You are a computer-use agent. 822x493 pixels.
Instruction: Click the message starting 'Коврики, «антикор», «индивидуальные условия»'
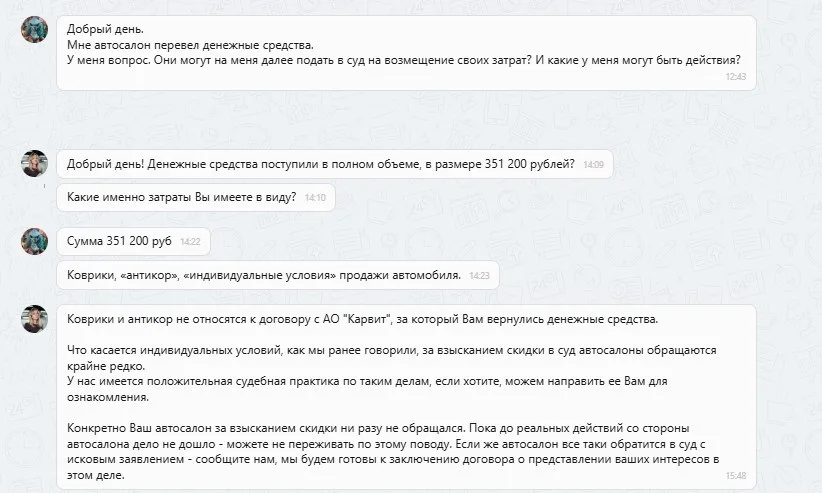264,275
